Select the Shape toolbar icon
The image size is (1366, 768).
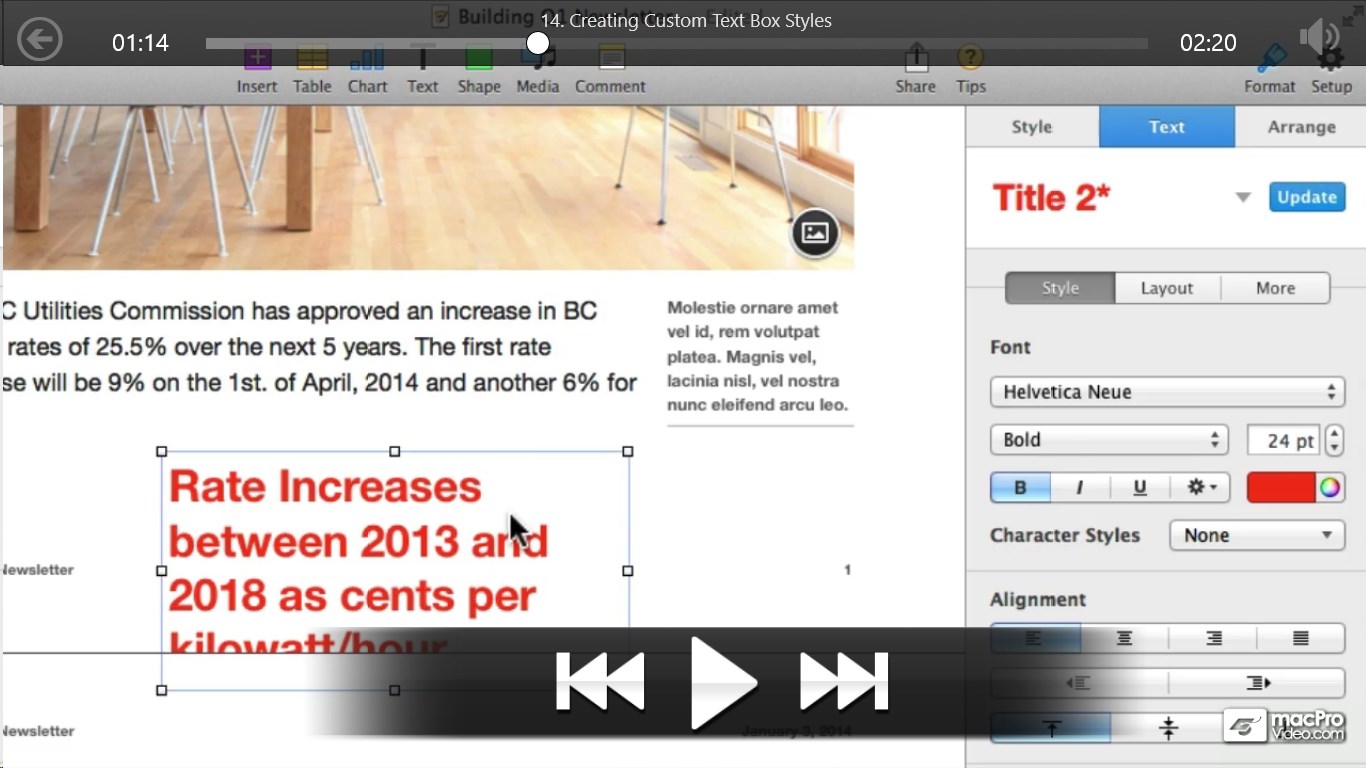point(479,70)
